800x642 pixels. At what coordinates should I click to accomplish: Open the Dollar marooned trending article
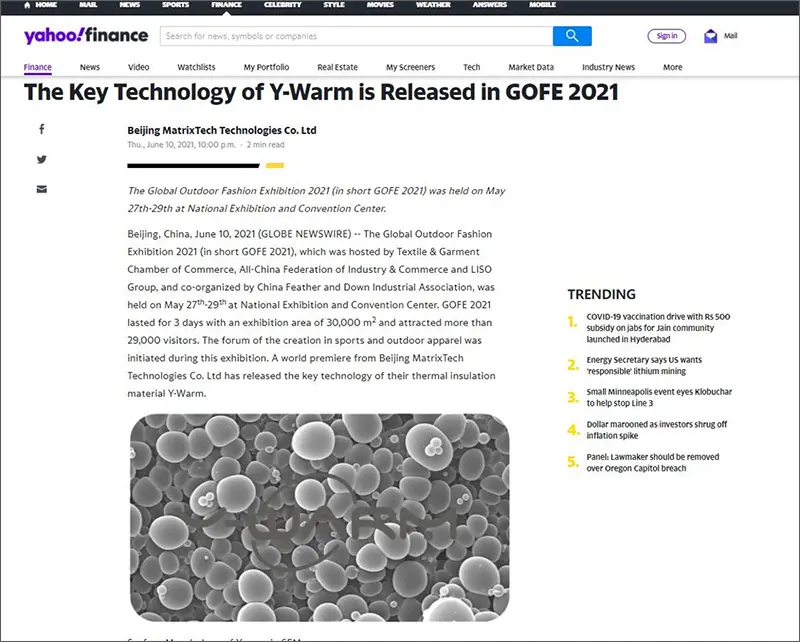pos(656,430)
